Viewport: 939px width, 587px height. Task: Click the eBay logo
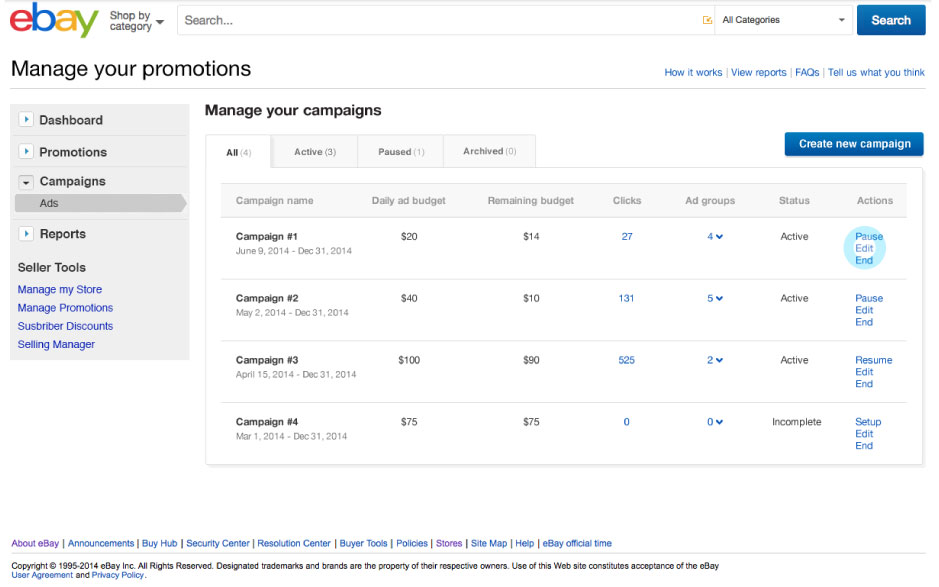coord(54,21)
